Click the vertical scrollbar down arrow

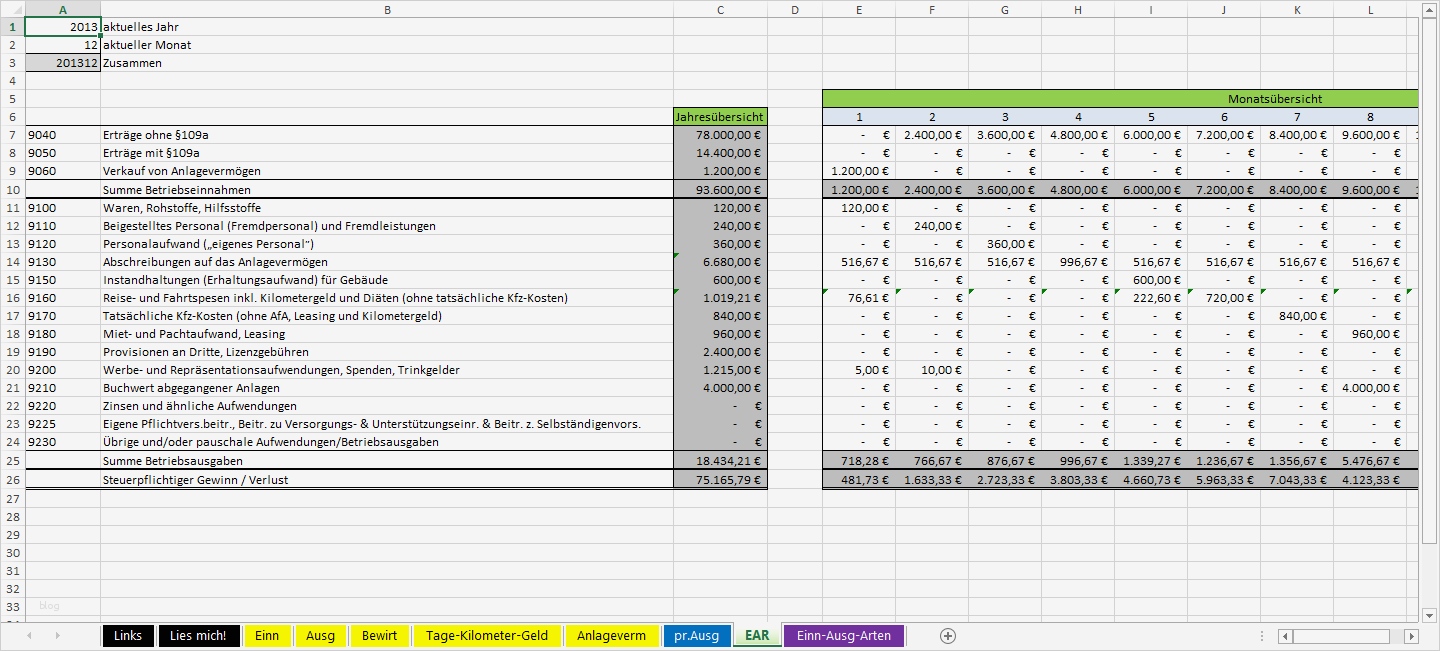(x=1430, y=615)
